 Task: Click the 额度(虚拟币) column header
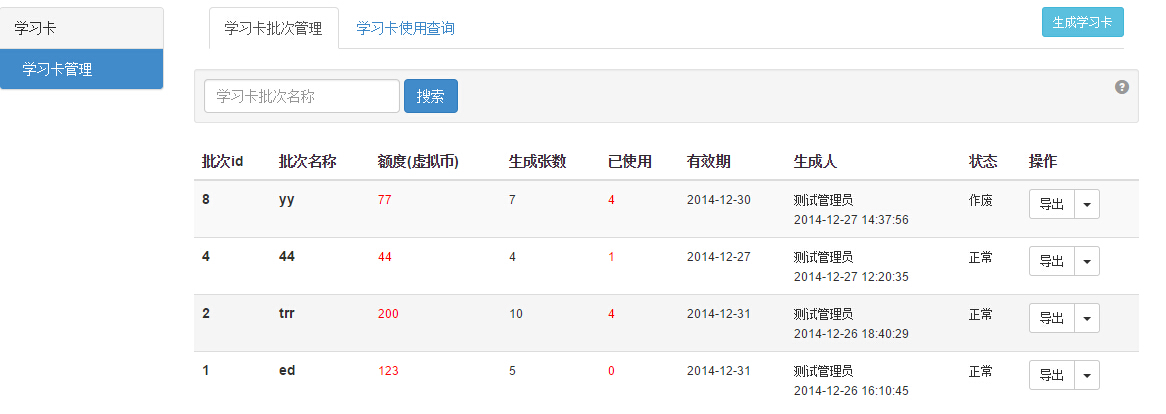pyautogui.click(x=418, y=161)
